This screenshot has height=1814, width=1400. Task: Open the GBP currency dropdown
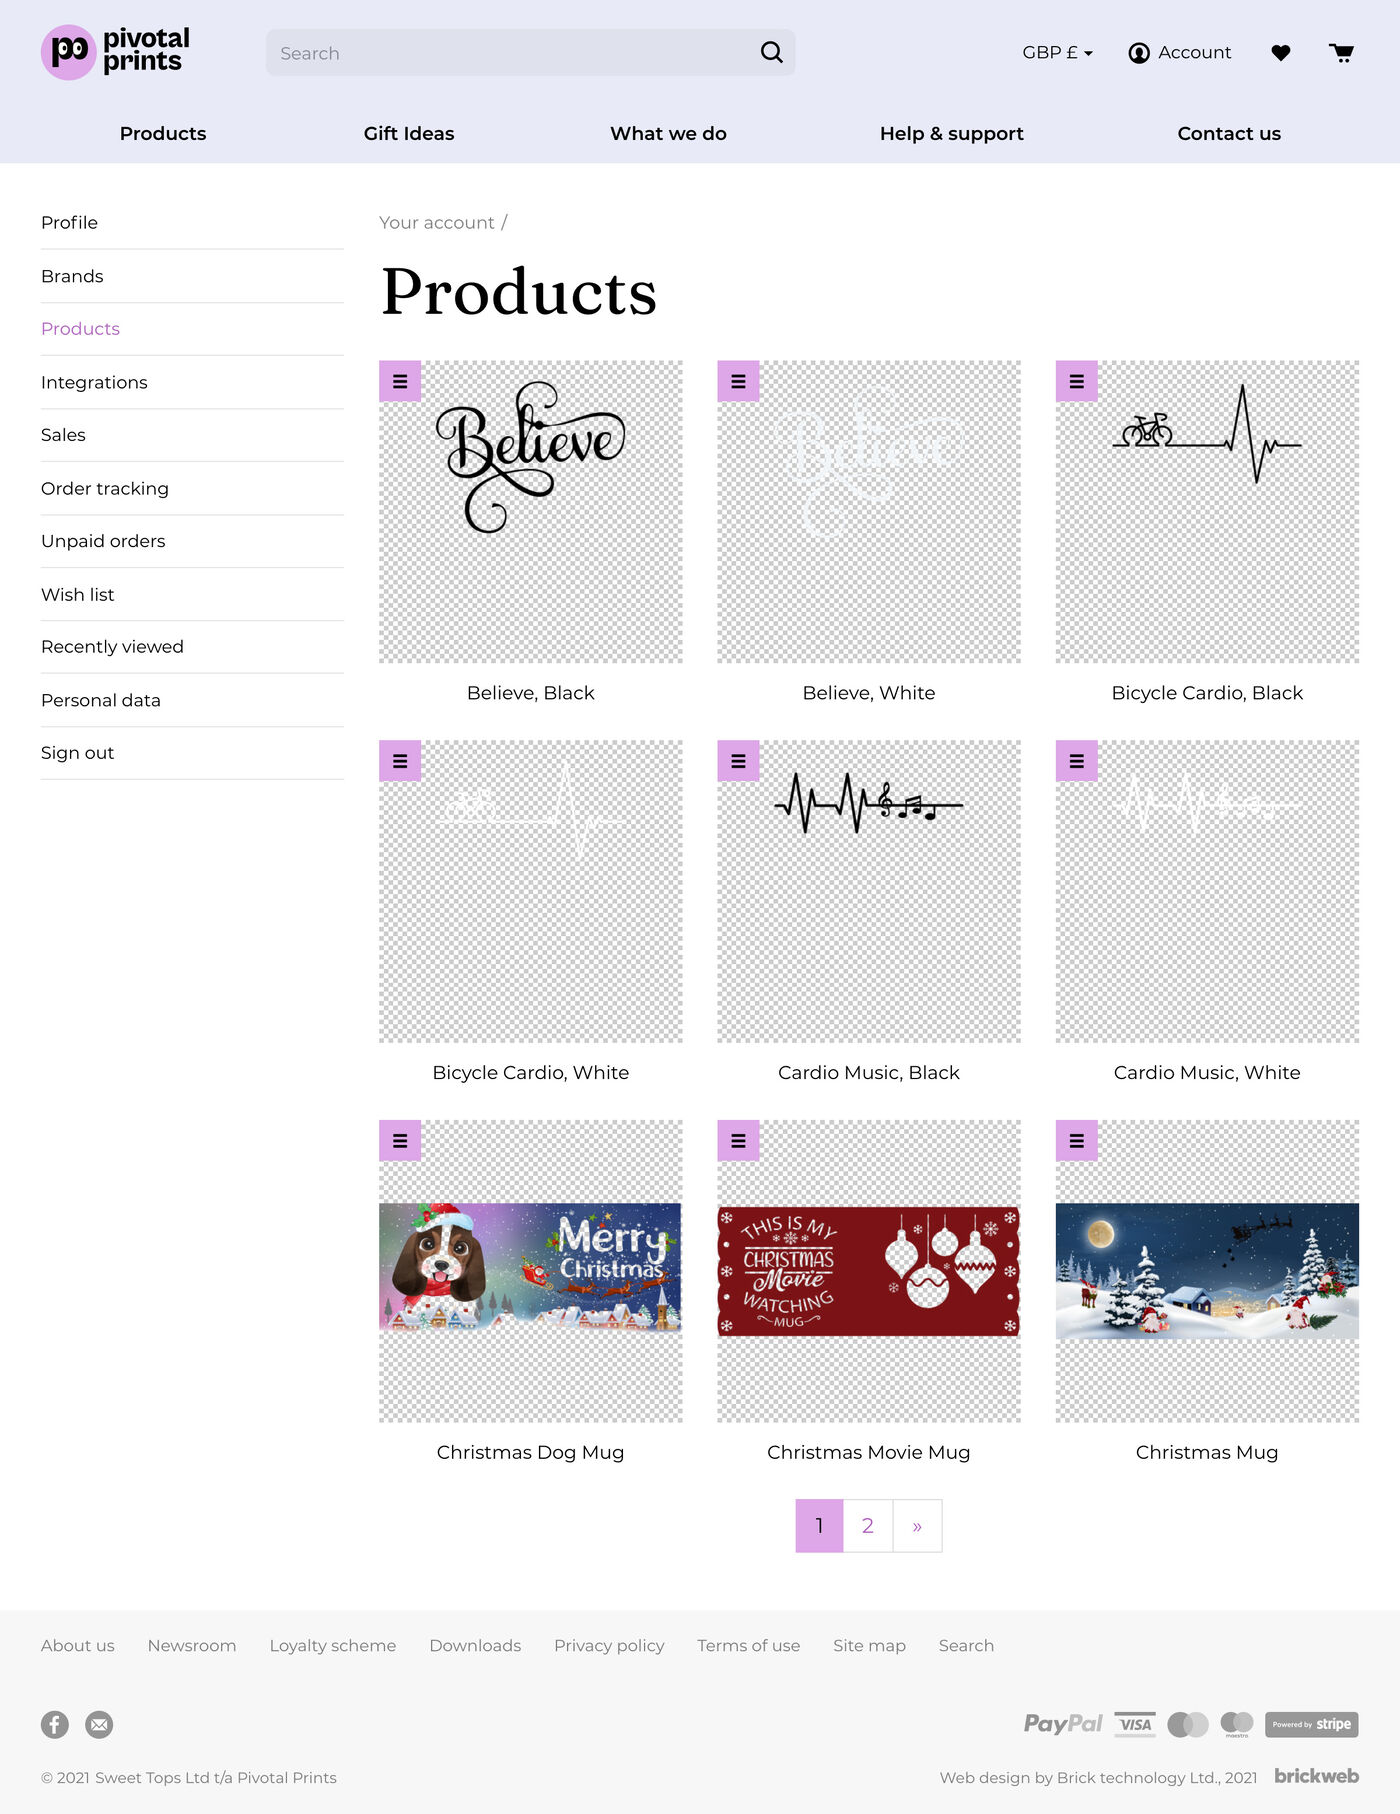(x=1055, y=52)
